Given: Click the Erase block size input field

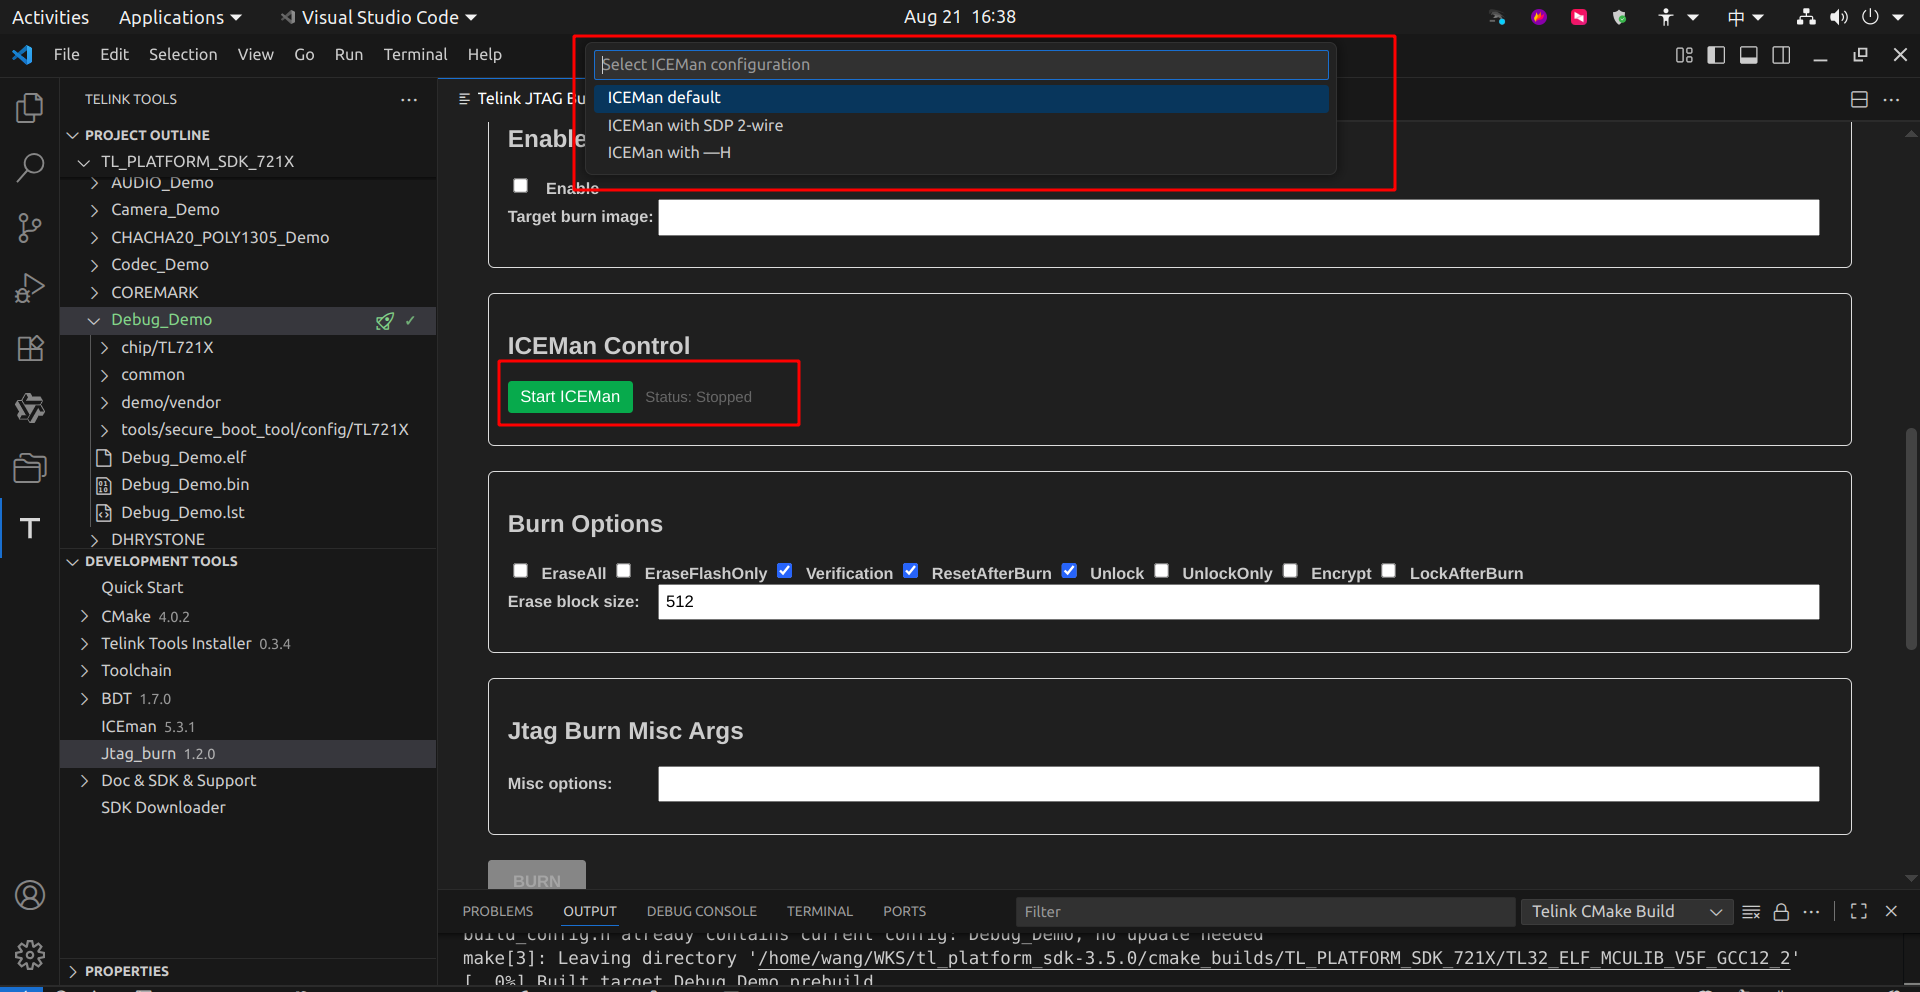Looking at the screenshot, I should (1237, 602).
